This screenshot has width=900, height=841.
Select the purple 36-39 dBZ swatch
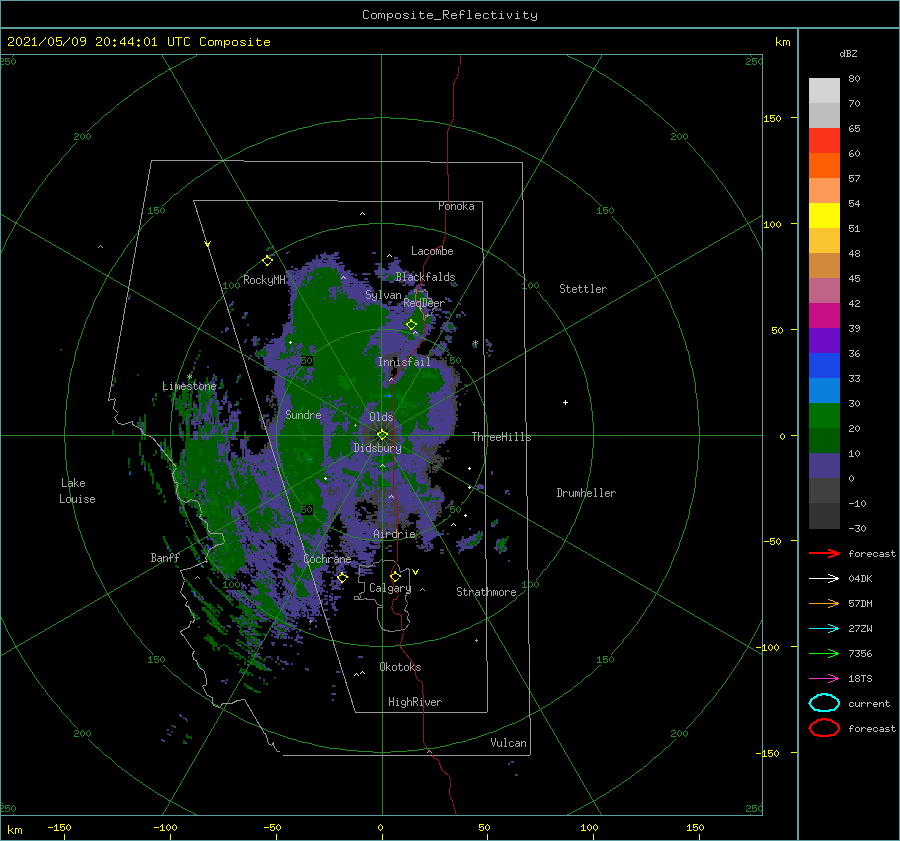(824, 341)
